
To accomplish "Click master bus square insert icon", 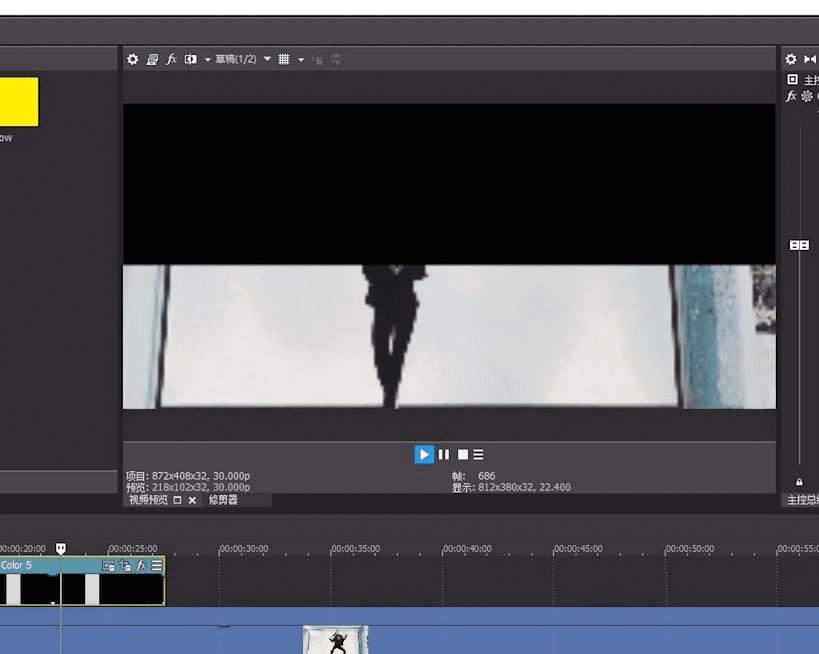I will pos(792,79).
